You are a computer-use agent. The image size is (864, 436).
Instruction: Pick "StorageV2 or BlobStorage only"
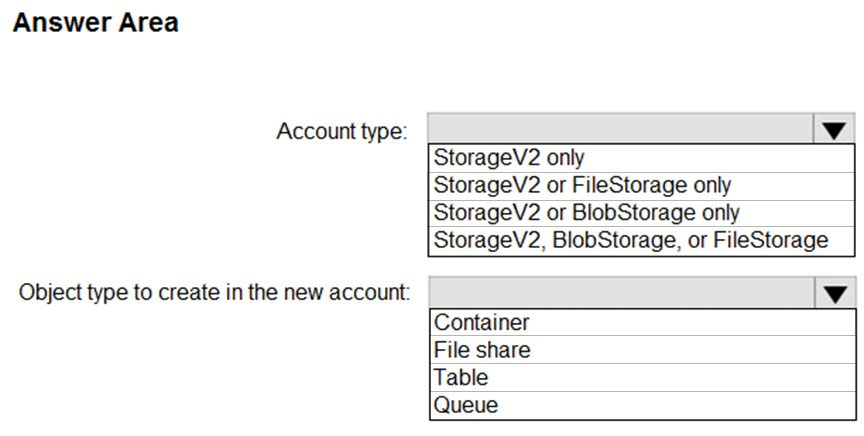coord(586,212)
